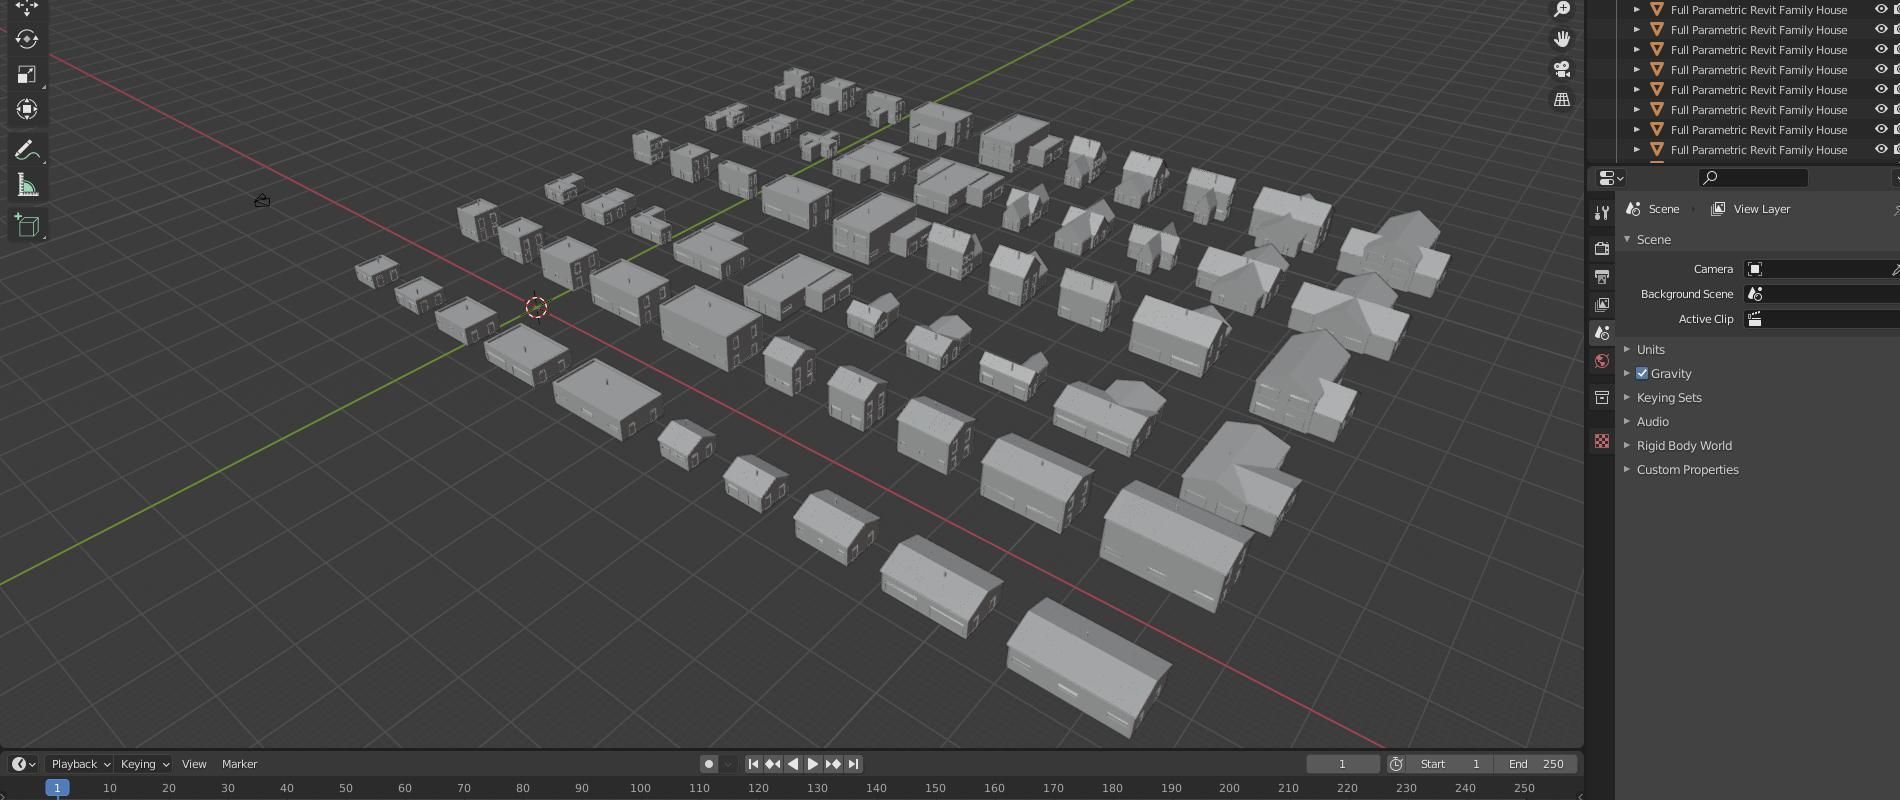
Task: Jump to the previous keyframe
Action: (x=773, y=764)
